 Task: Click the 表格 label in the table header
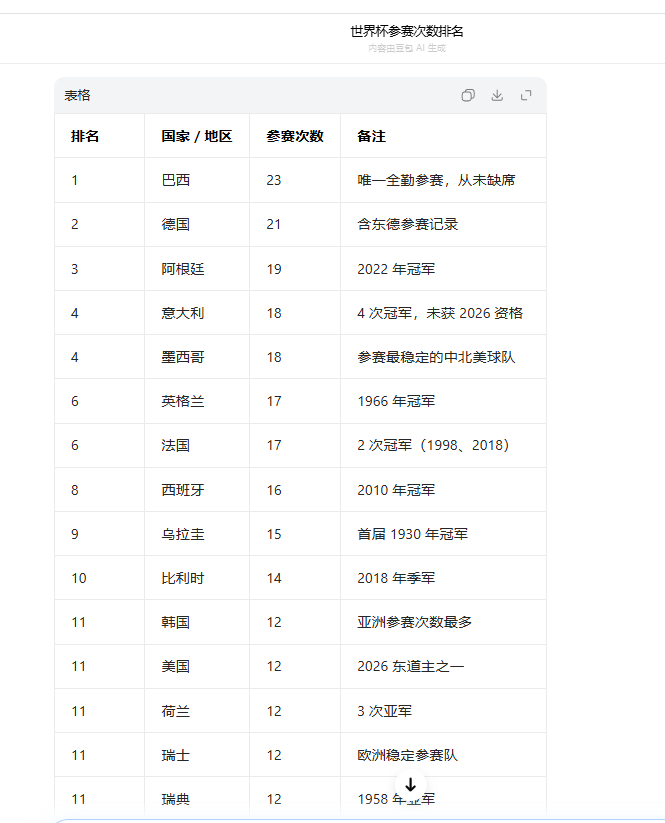78,95
